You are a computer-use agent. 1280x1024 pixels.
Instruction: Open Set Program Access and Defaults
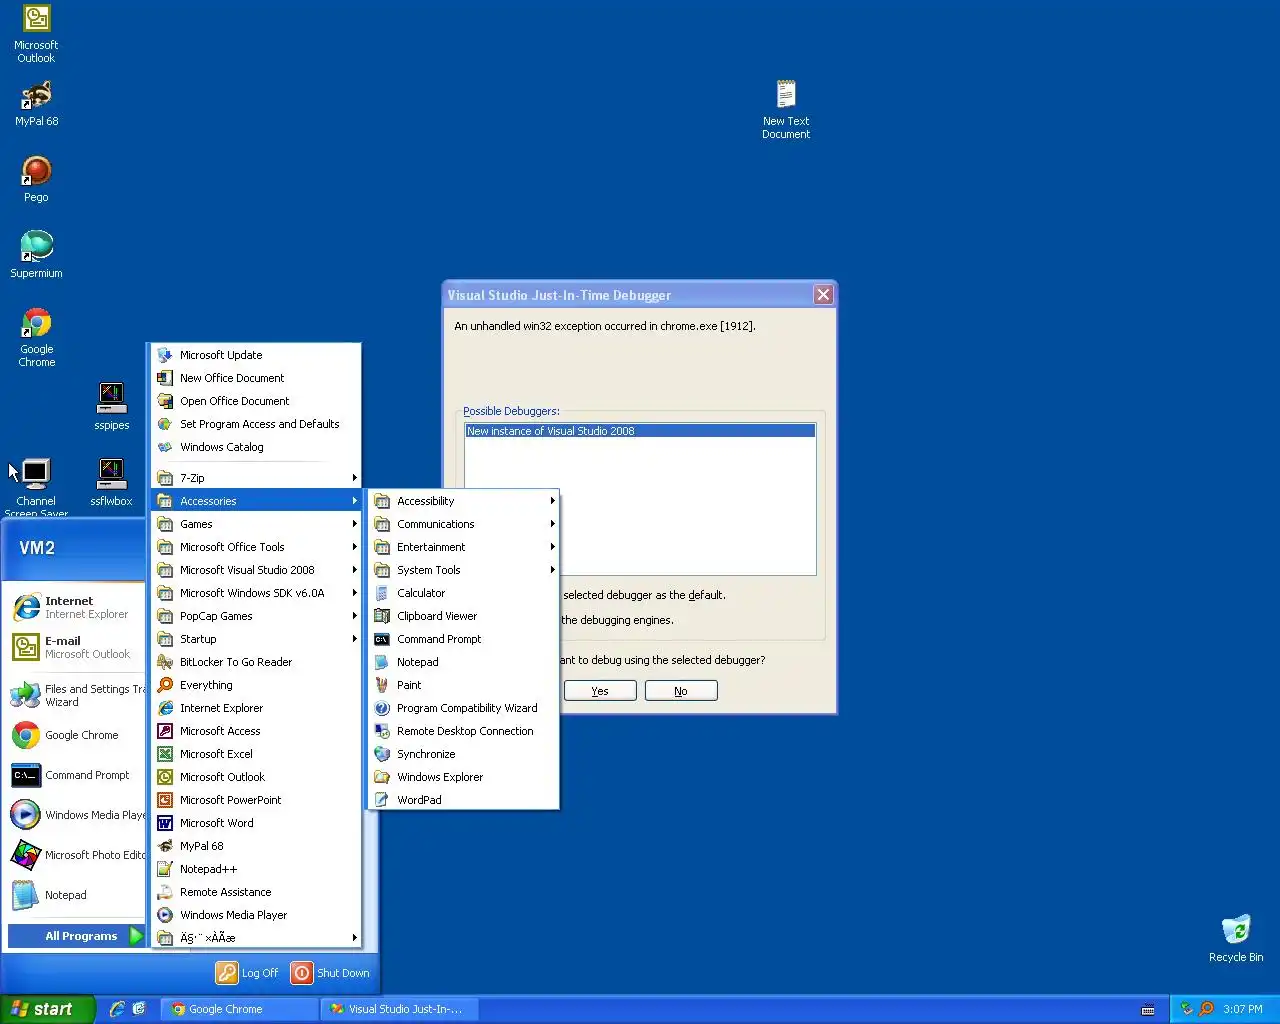pos(256,424)
